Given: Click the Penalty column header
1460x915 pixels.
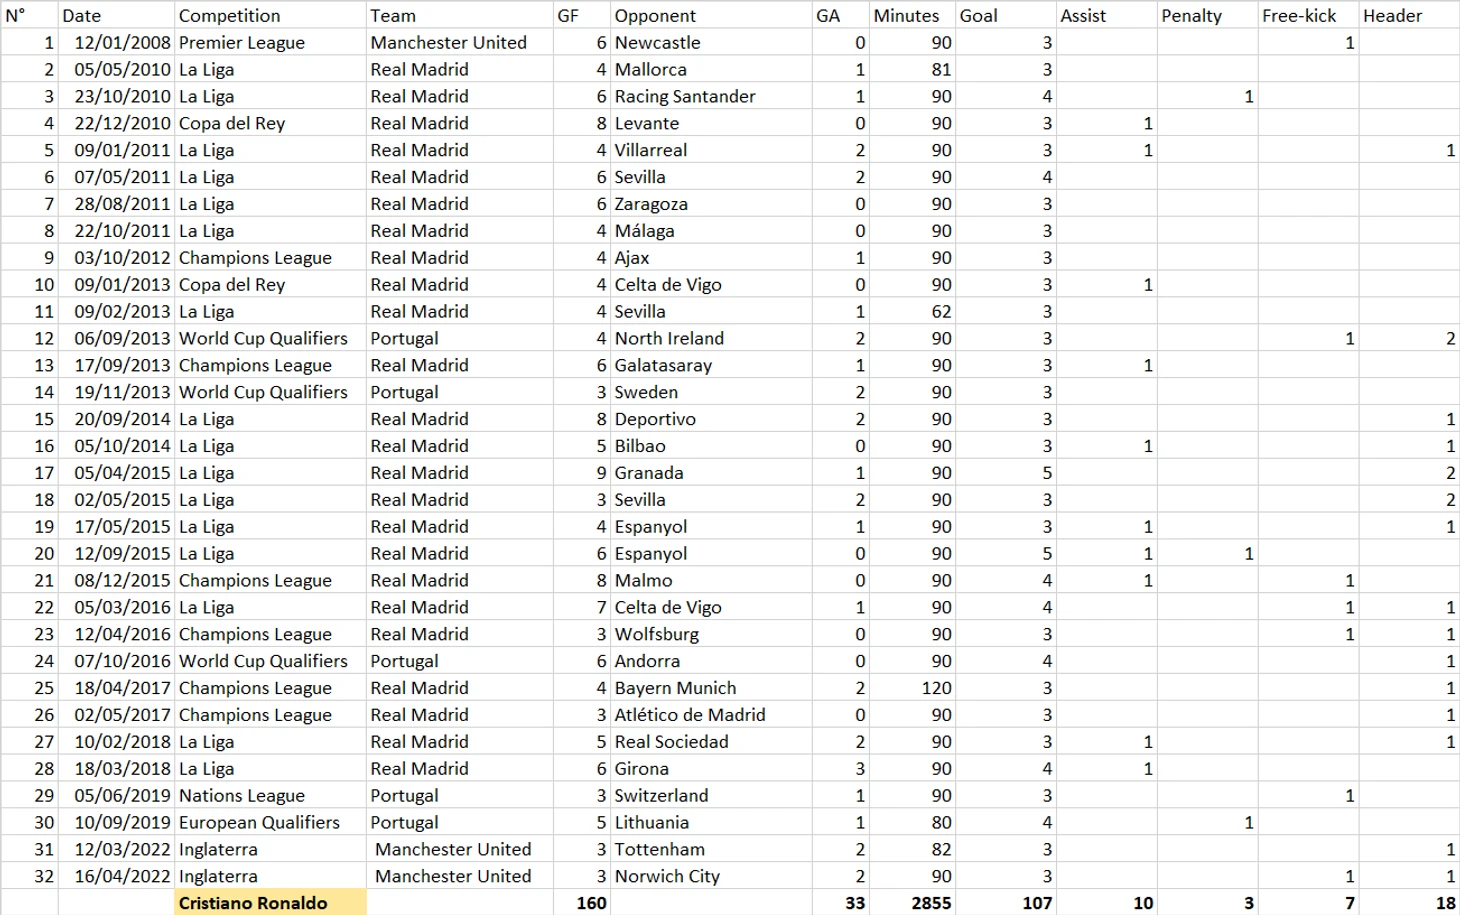Looking at the screenshot, I should 1207,15.
